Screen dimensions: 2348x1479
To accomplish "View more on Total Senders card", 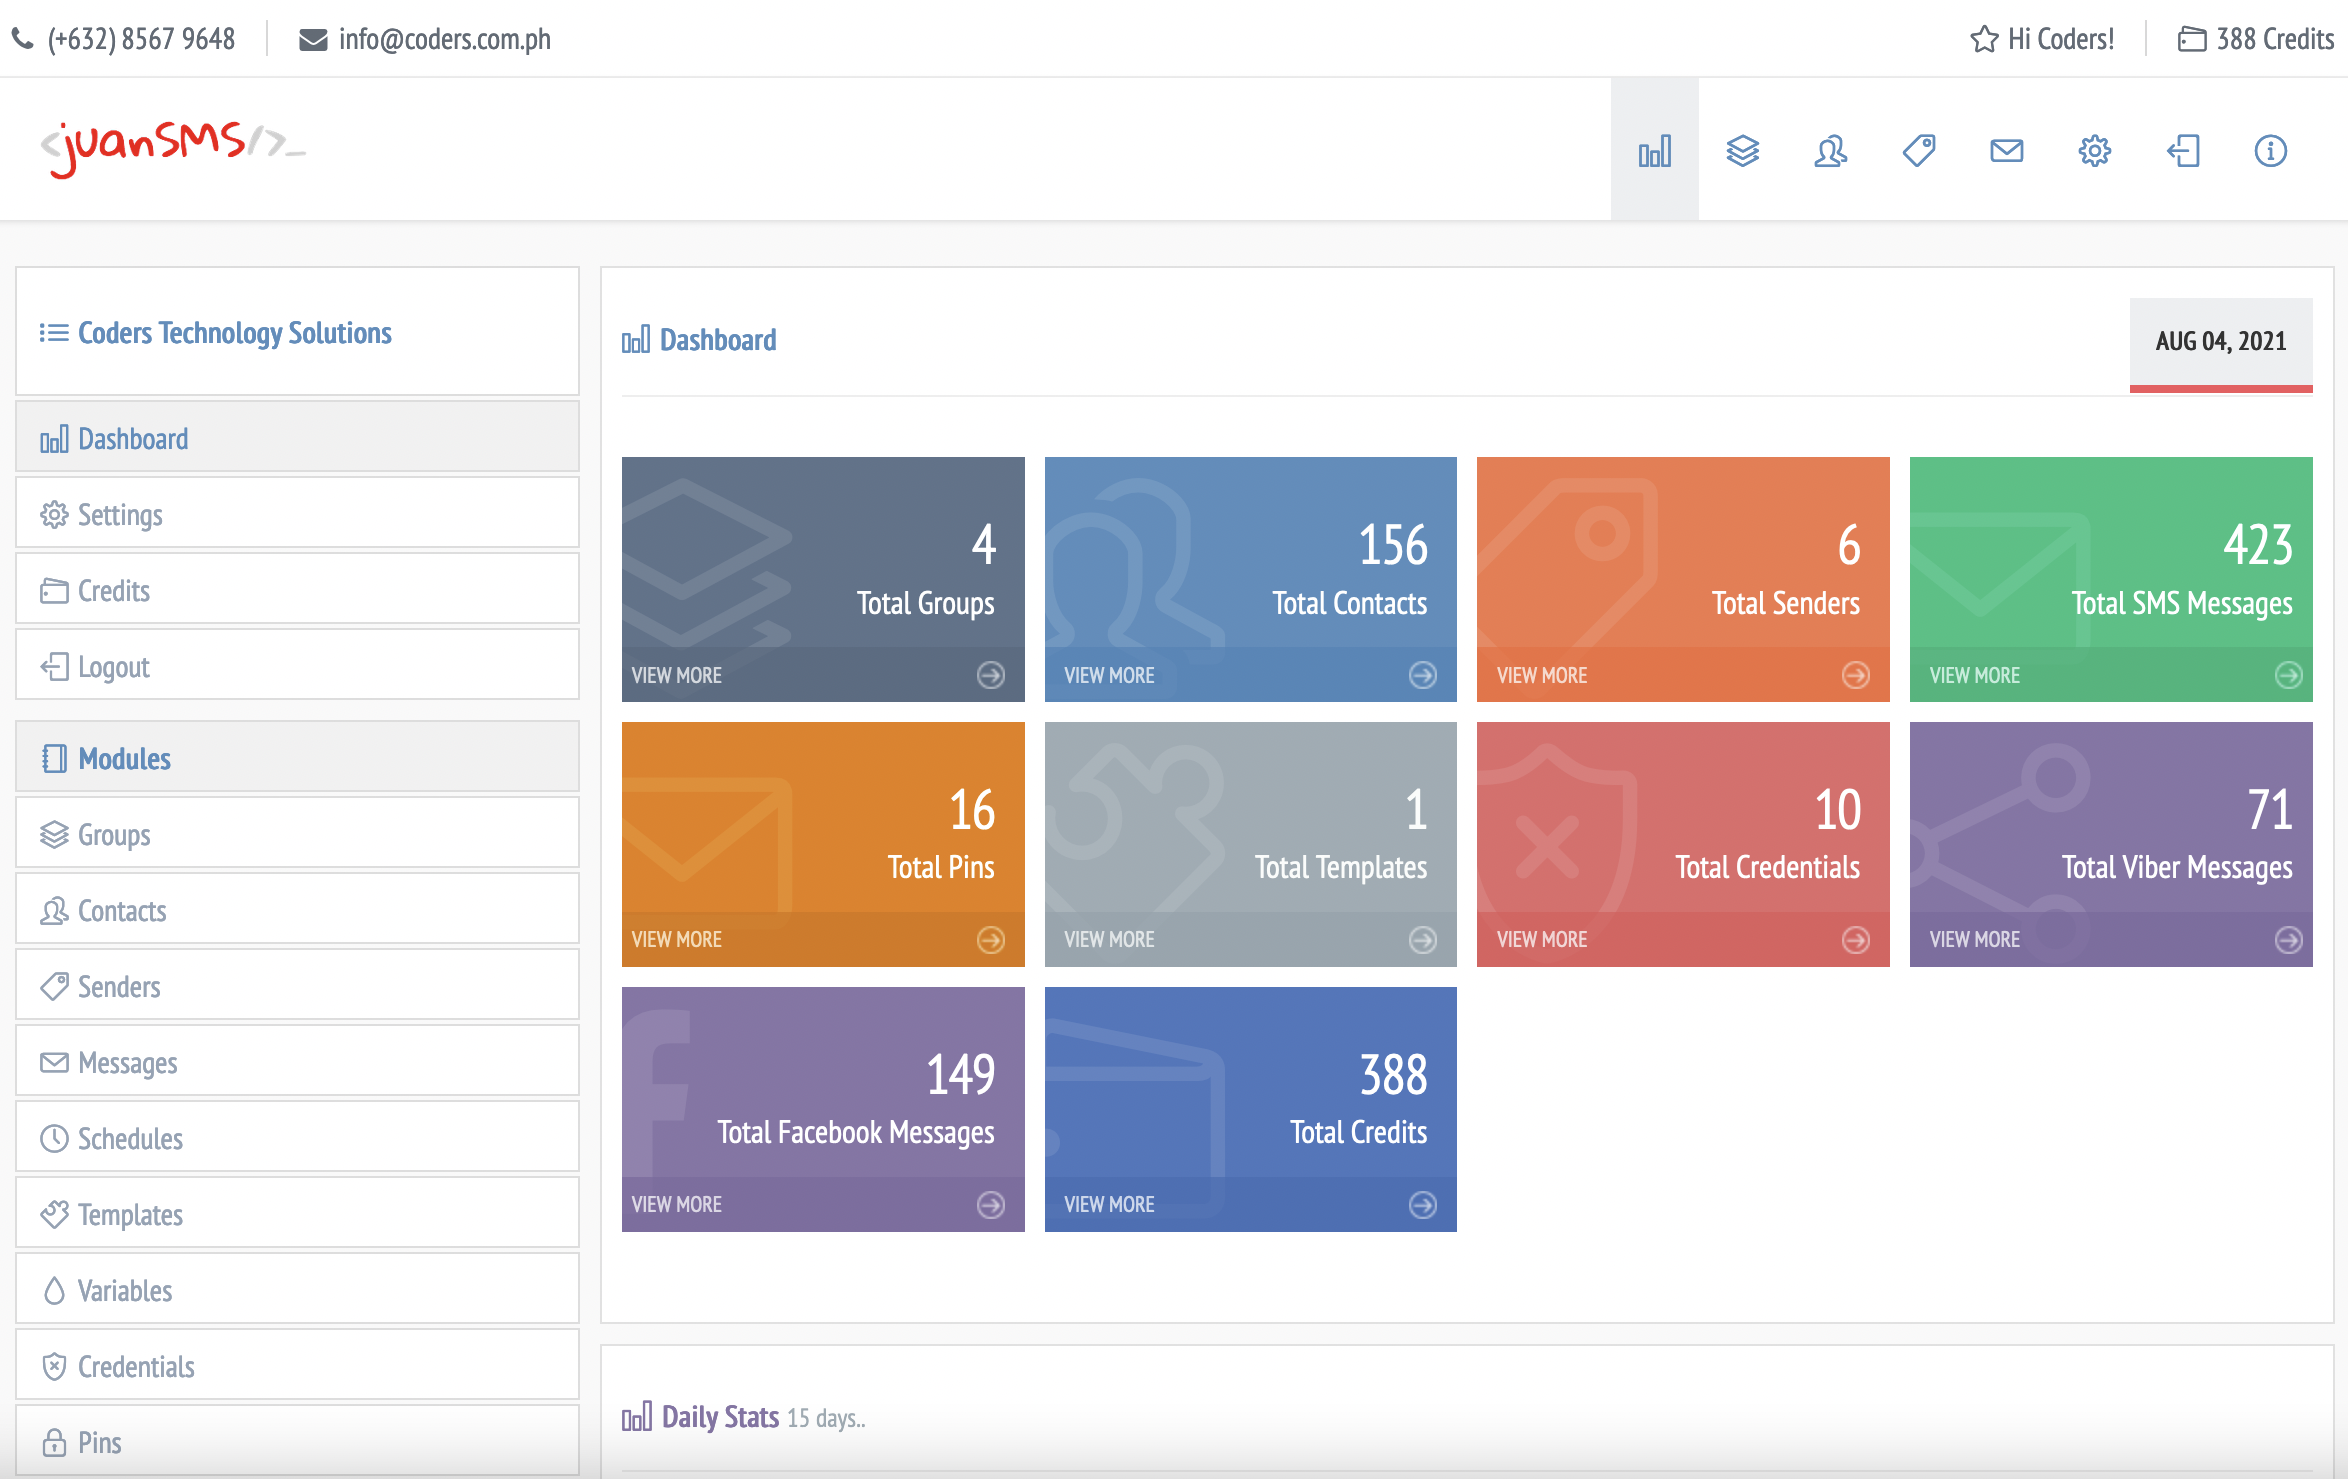I will click(1542, 675).
